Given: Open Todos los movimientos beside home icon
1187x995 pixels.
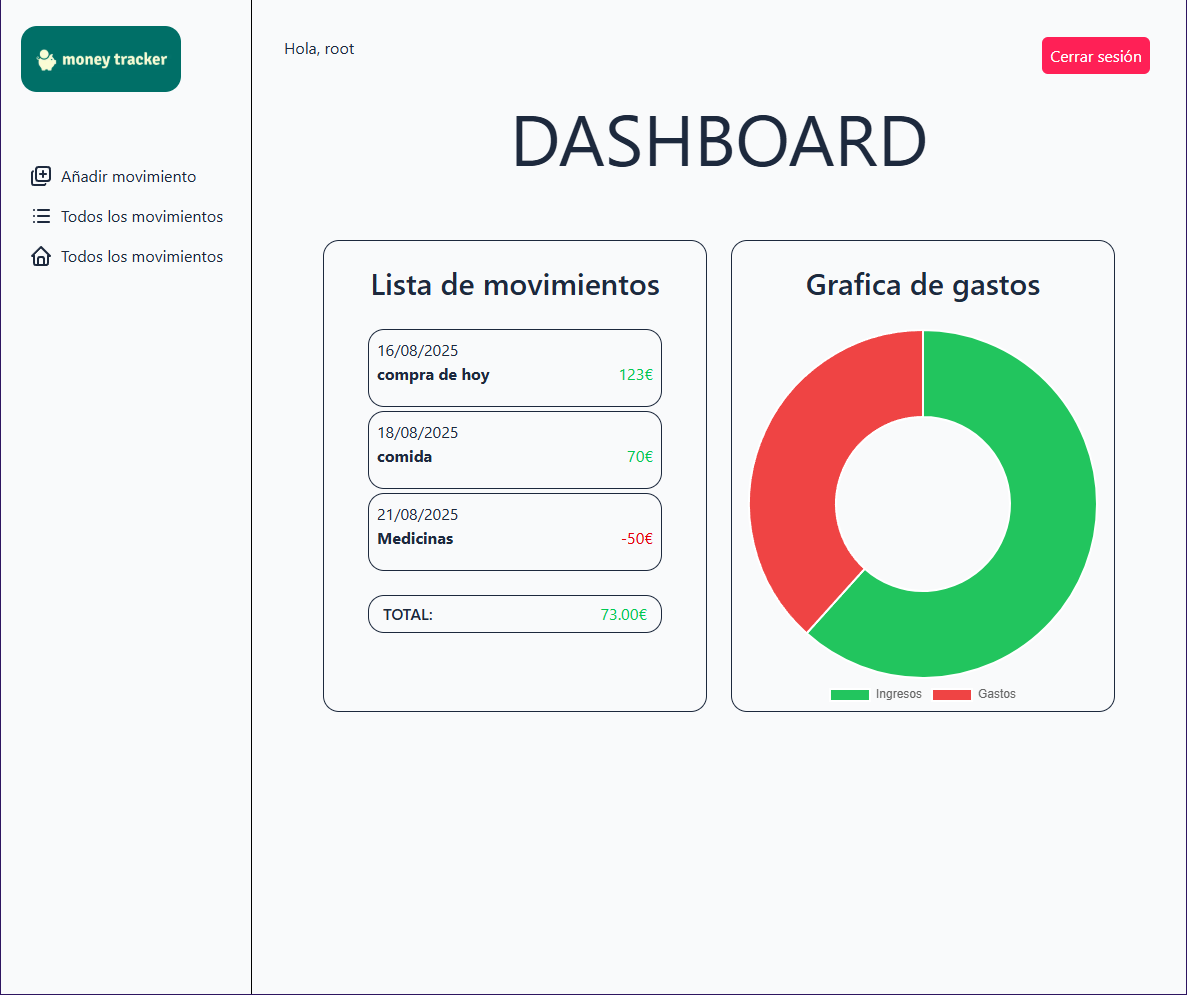Looking at the screenshot, I should tap(141, 257).
